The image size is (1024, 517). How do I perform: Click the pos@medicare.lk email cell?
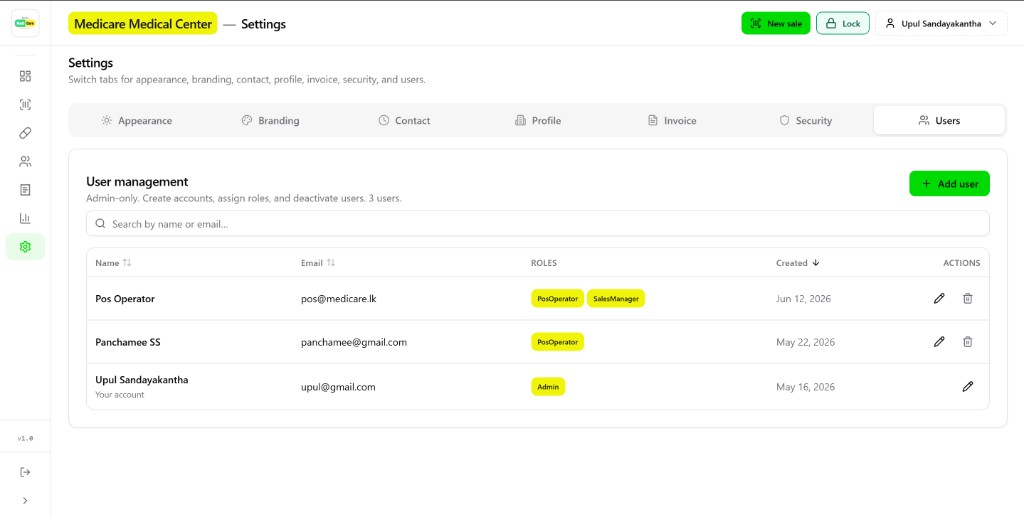click(x=339, y=299)
